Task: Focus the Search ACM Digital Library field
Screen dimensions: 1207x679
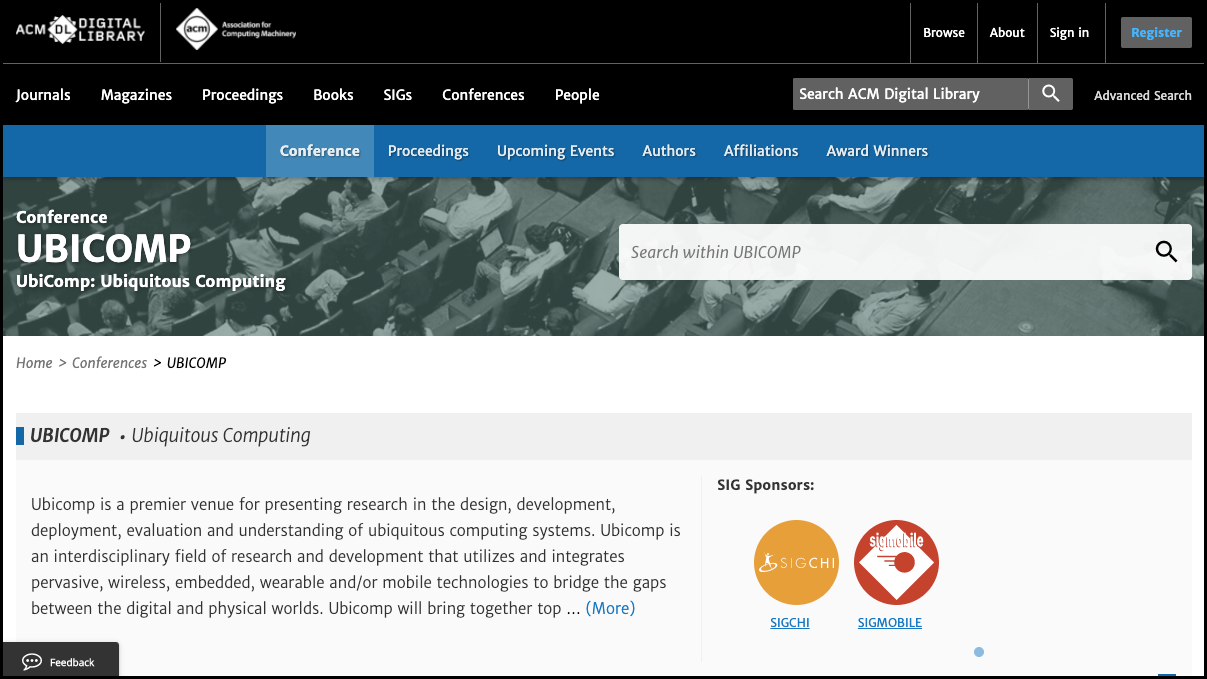Action: tap(911, 94)
